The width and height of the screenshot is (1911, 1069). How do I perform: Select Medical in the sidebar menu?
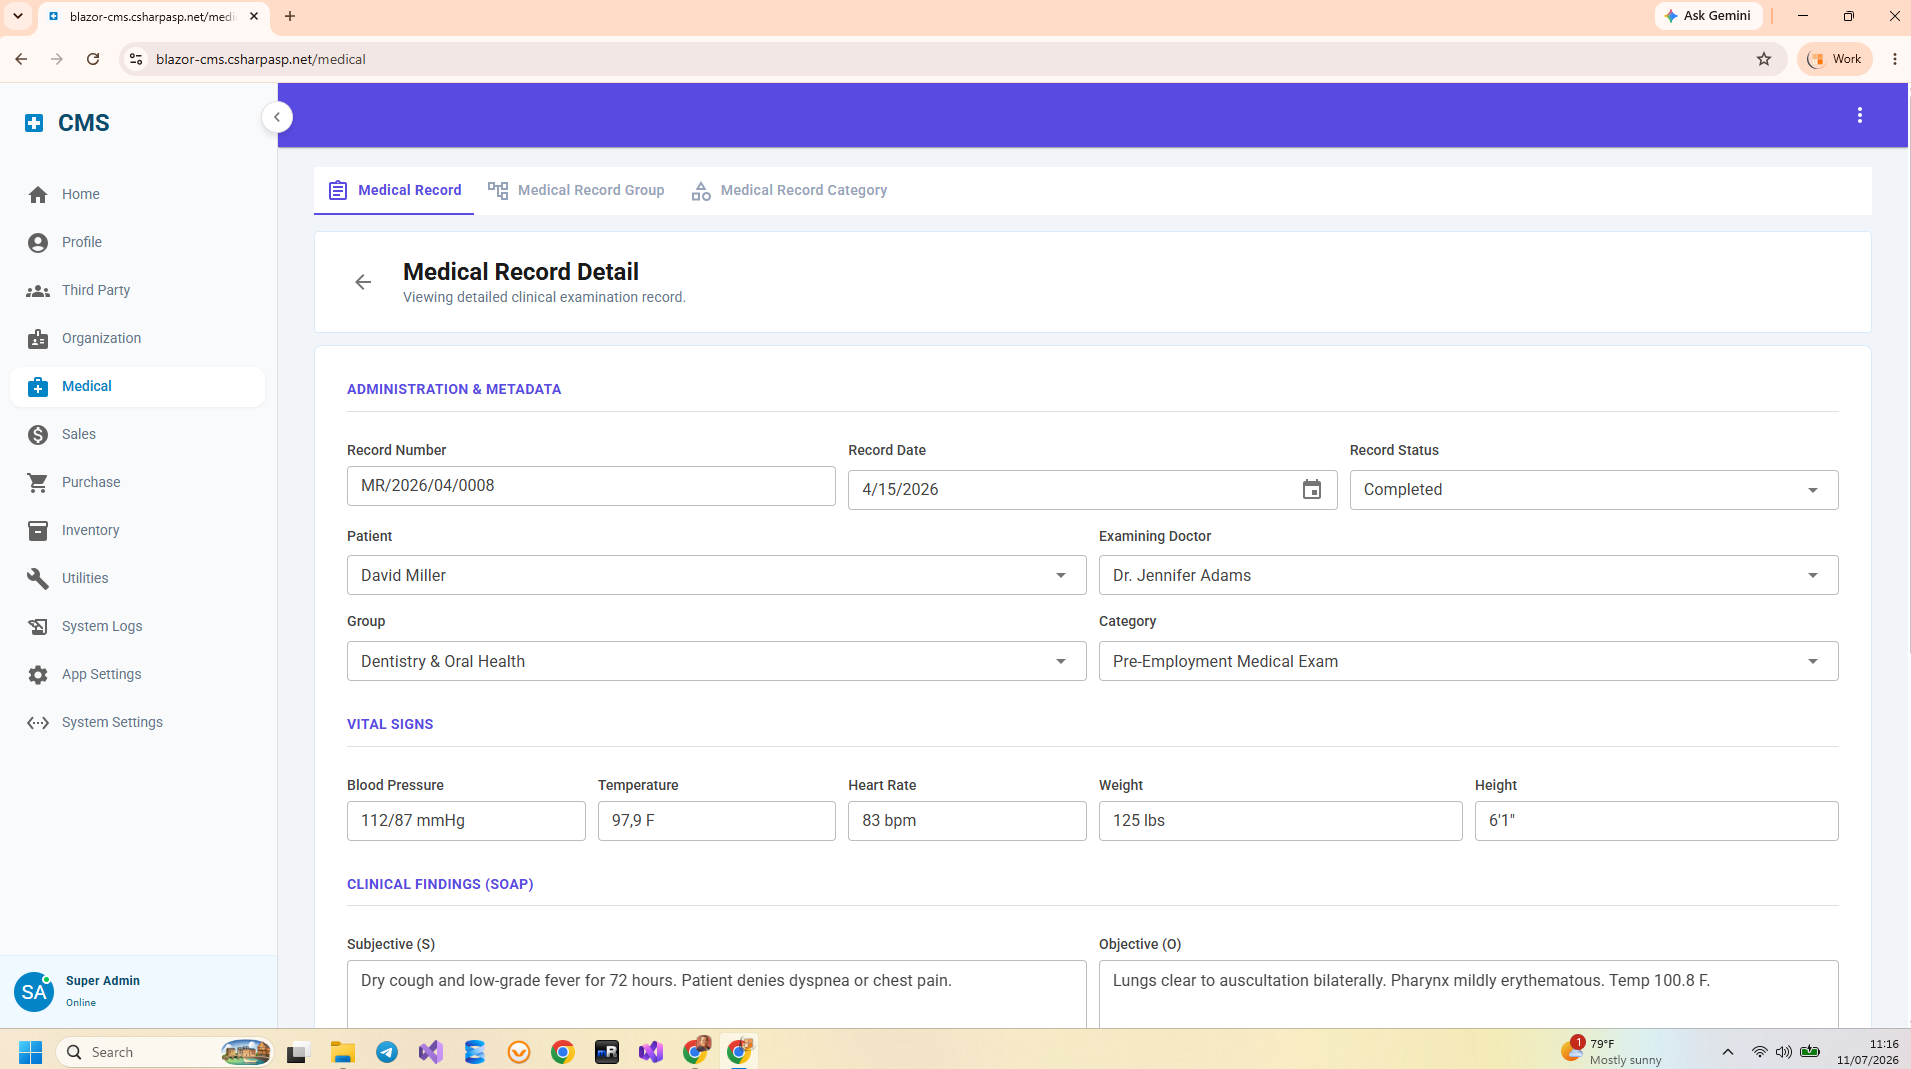coord(138,387)
